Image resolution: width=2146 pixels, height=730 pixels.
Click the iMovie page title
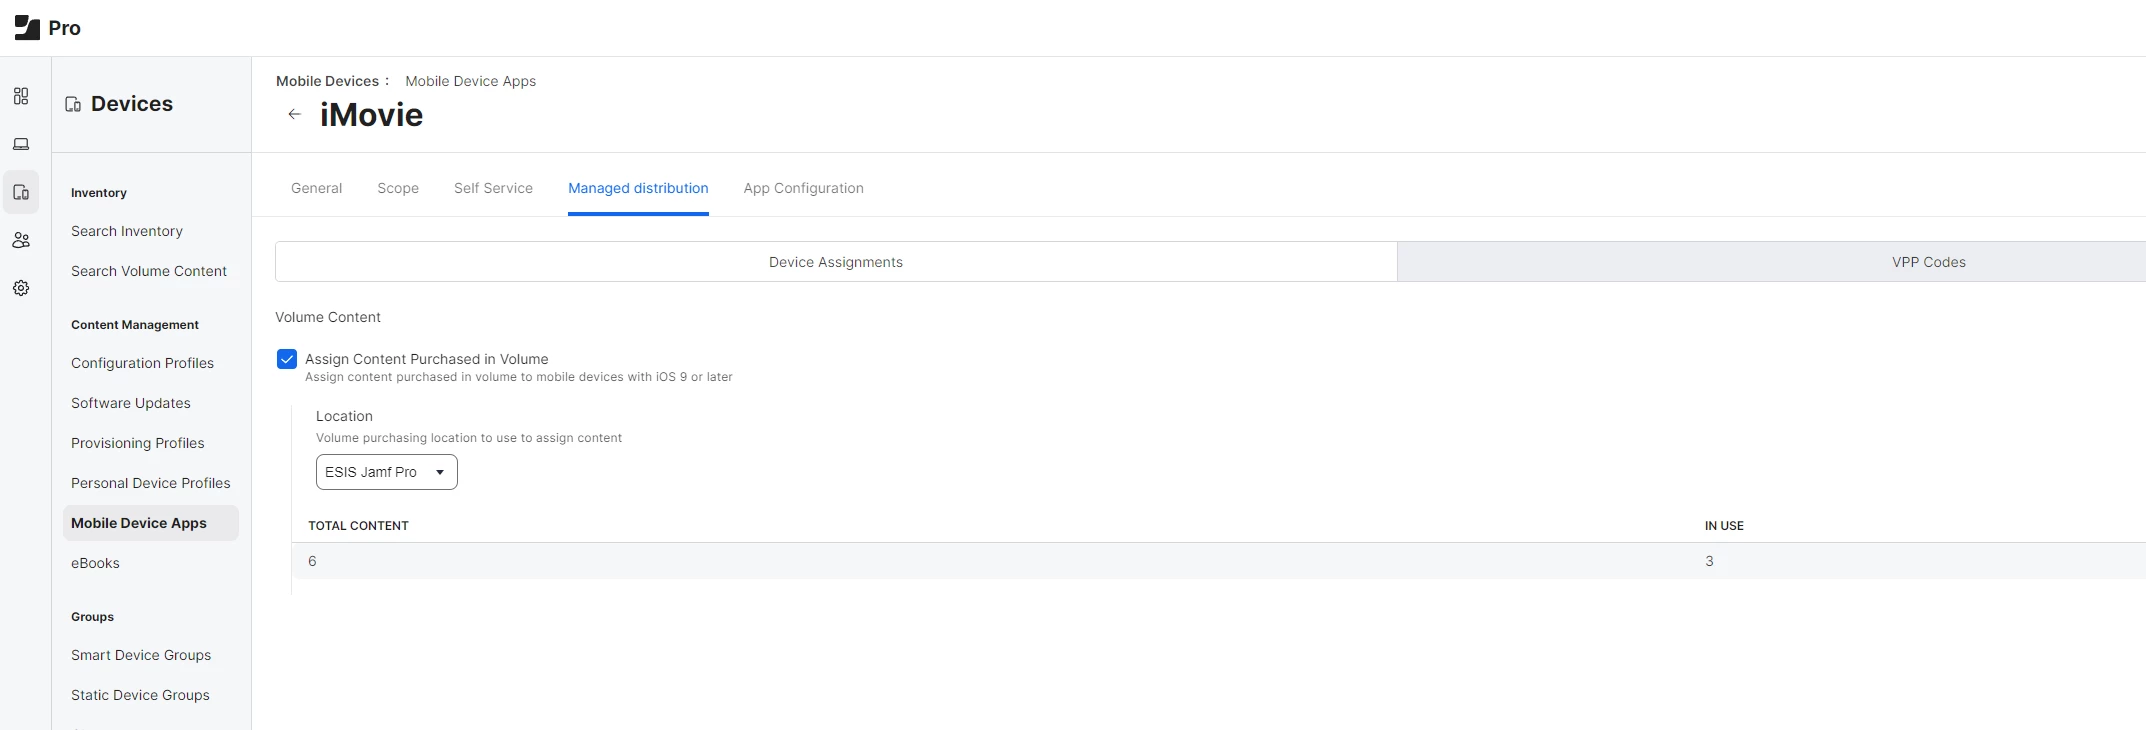click(x=371, y=115)
